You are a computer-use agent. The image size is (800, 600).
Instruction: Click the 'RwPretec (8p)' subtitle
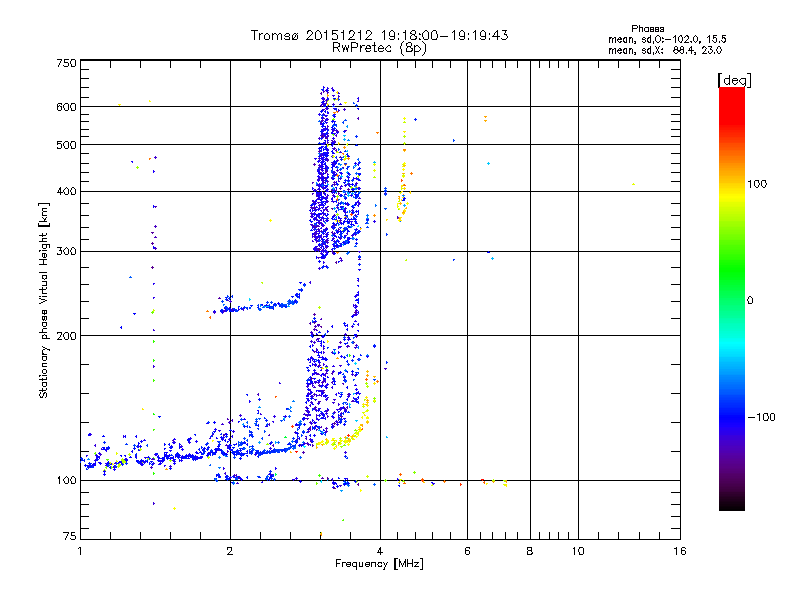coord(379,48)
